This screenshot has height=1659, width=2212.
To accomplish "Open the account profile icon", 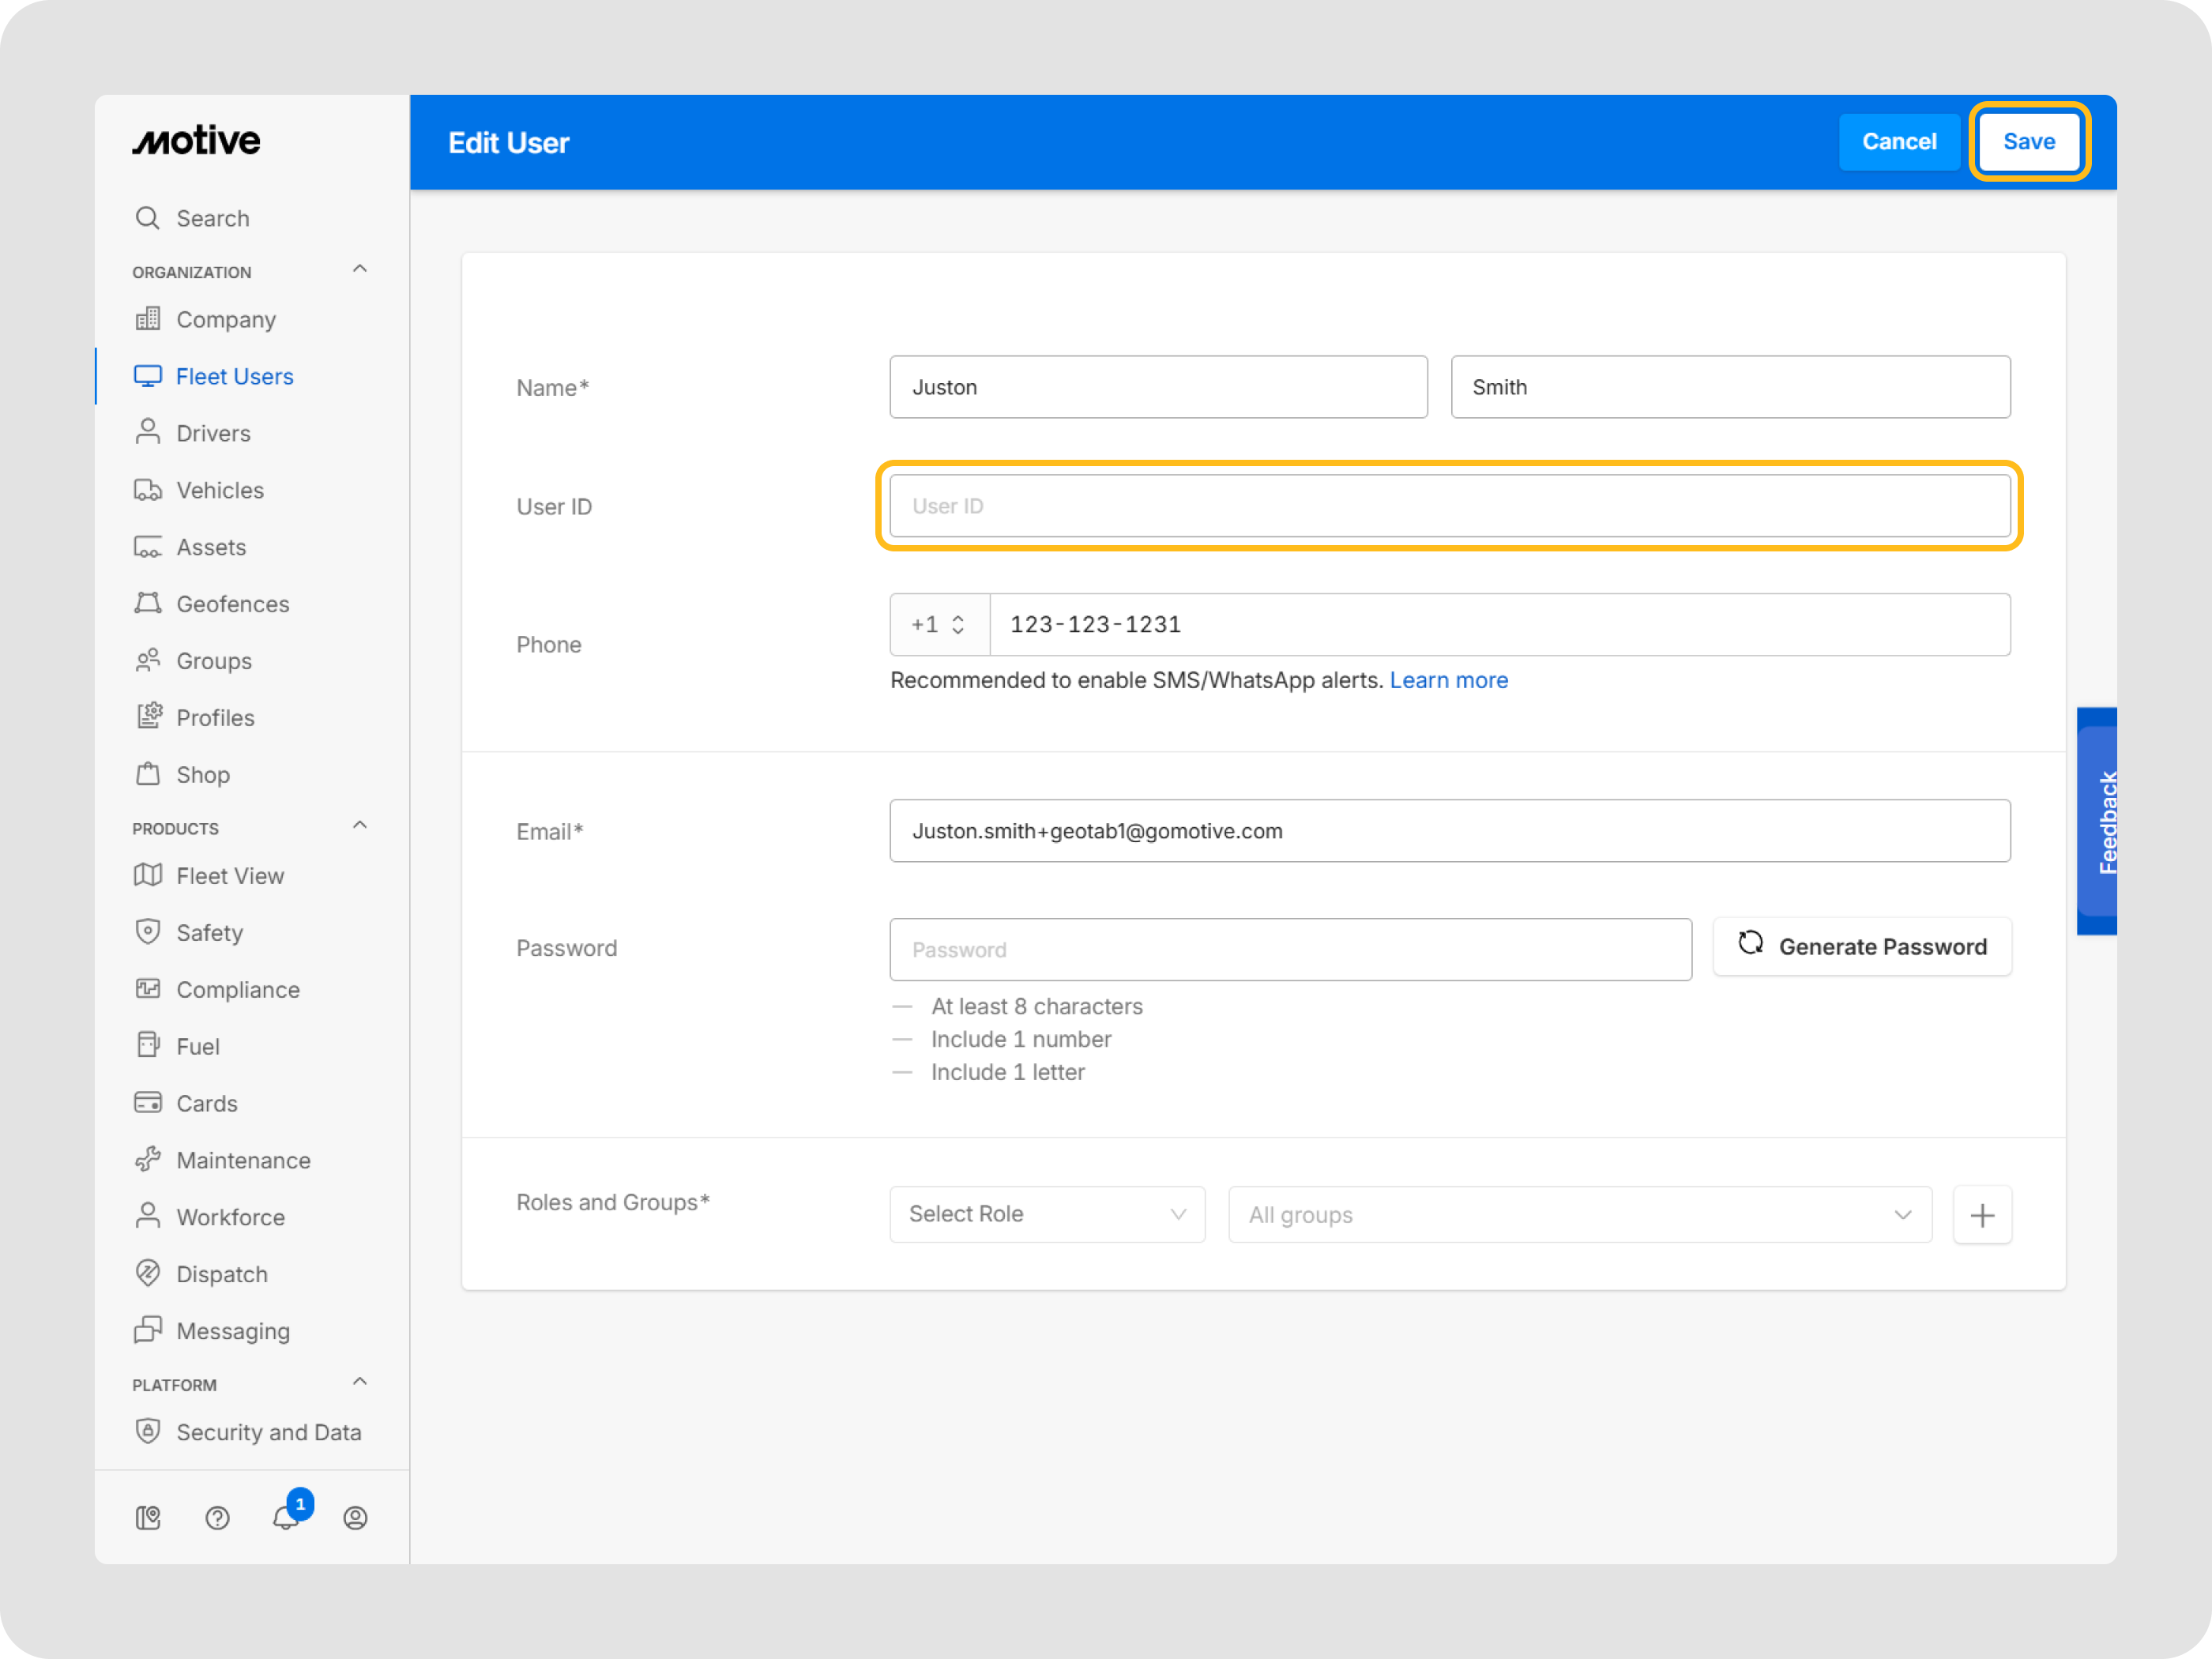I will click(x=355, y=1517).
